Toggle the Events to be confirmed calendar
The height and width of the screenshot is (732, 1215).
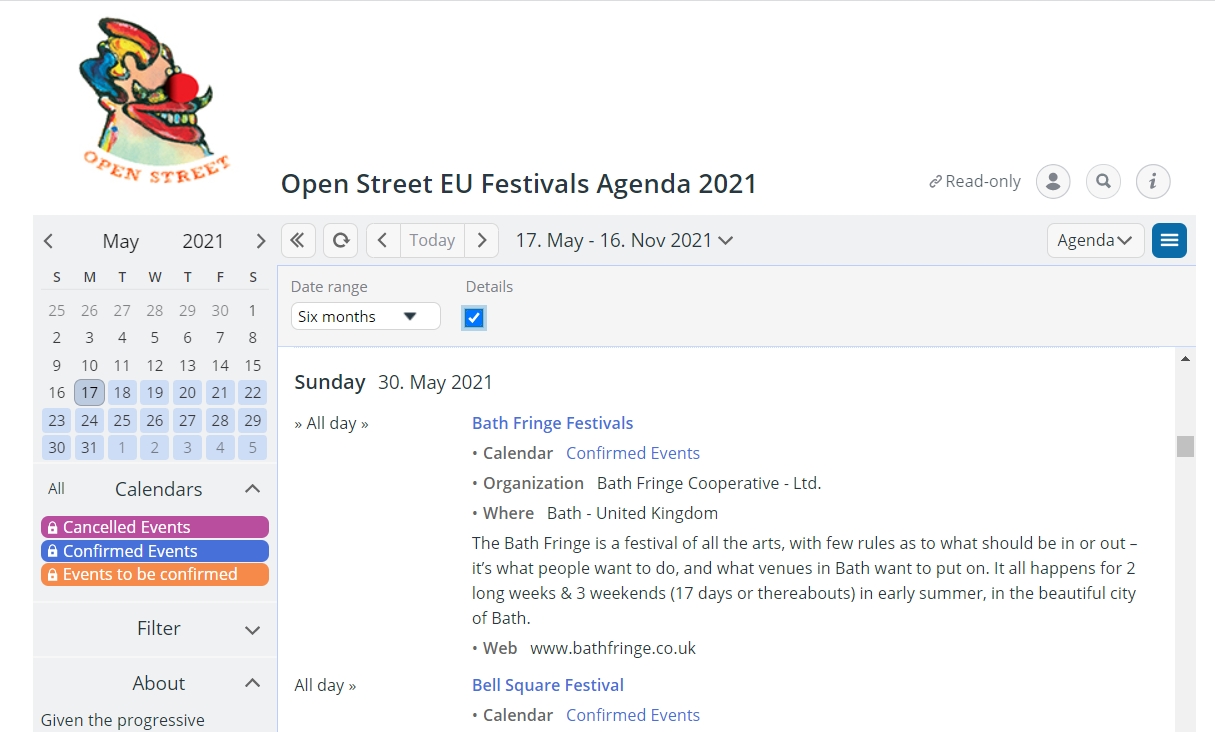155,574
